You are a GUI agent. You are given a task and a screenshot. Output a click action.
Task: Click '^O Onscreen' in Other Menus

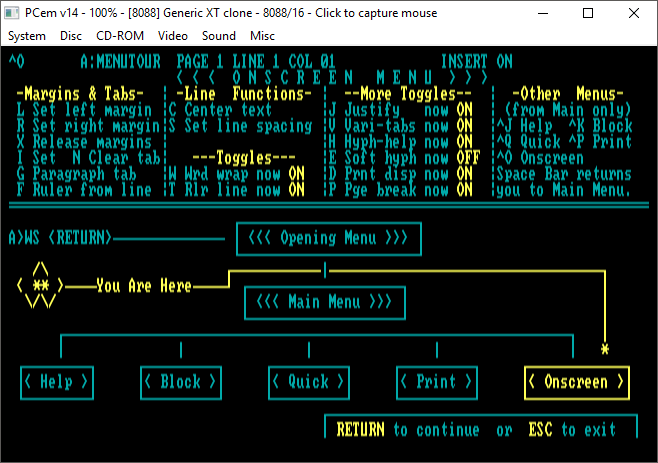click(540, 158)
